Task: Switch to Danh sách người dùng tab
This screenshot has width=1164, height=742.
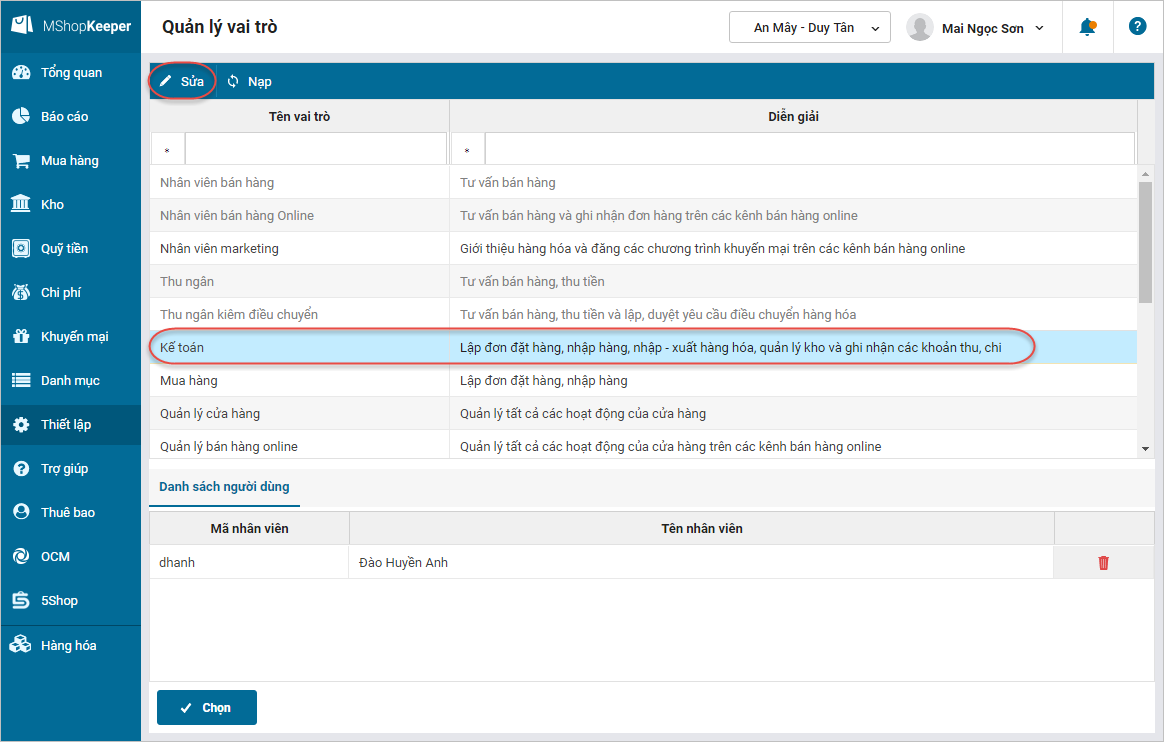Action: (224, 487)
